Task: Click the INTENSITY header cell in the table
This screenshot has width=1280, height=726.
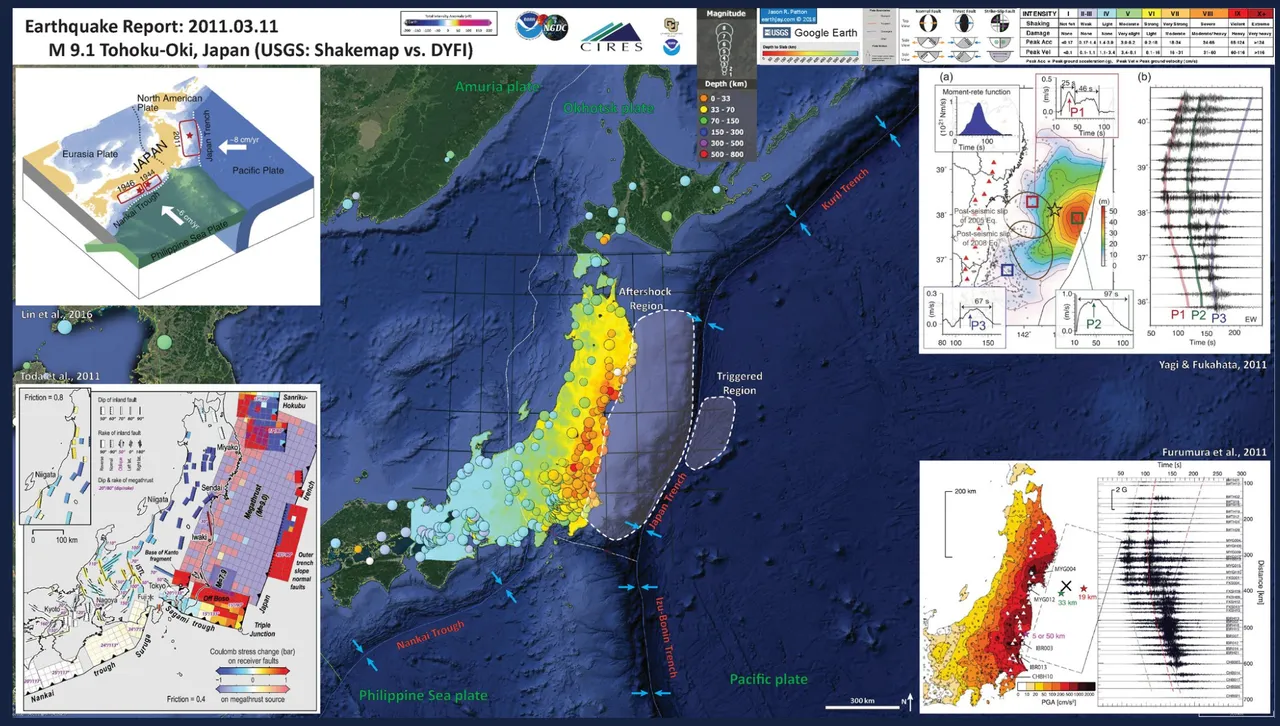Action: click(x=1039, y=14)
